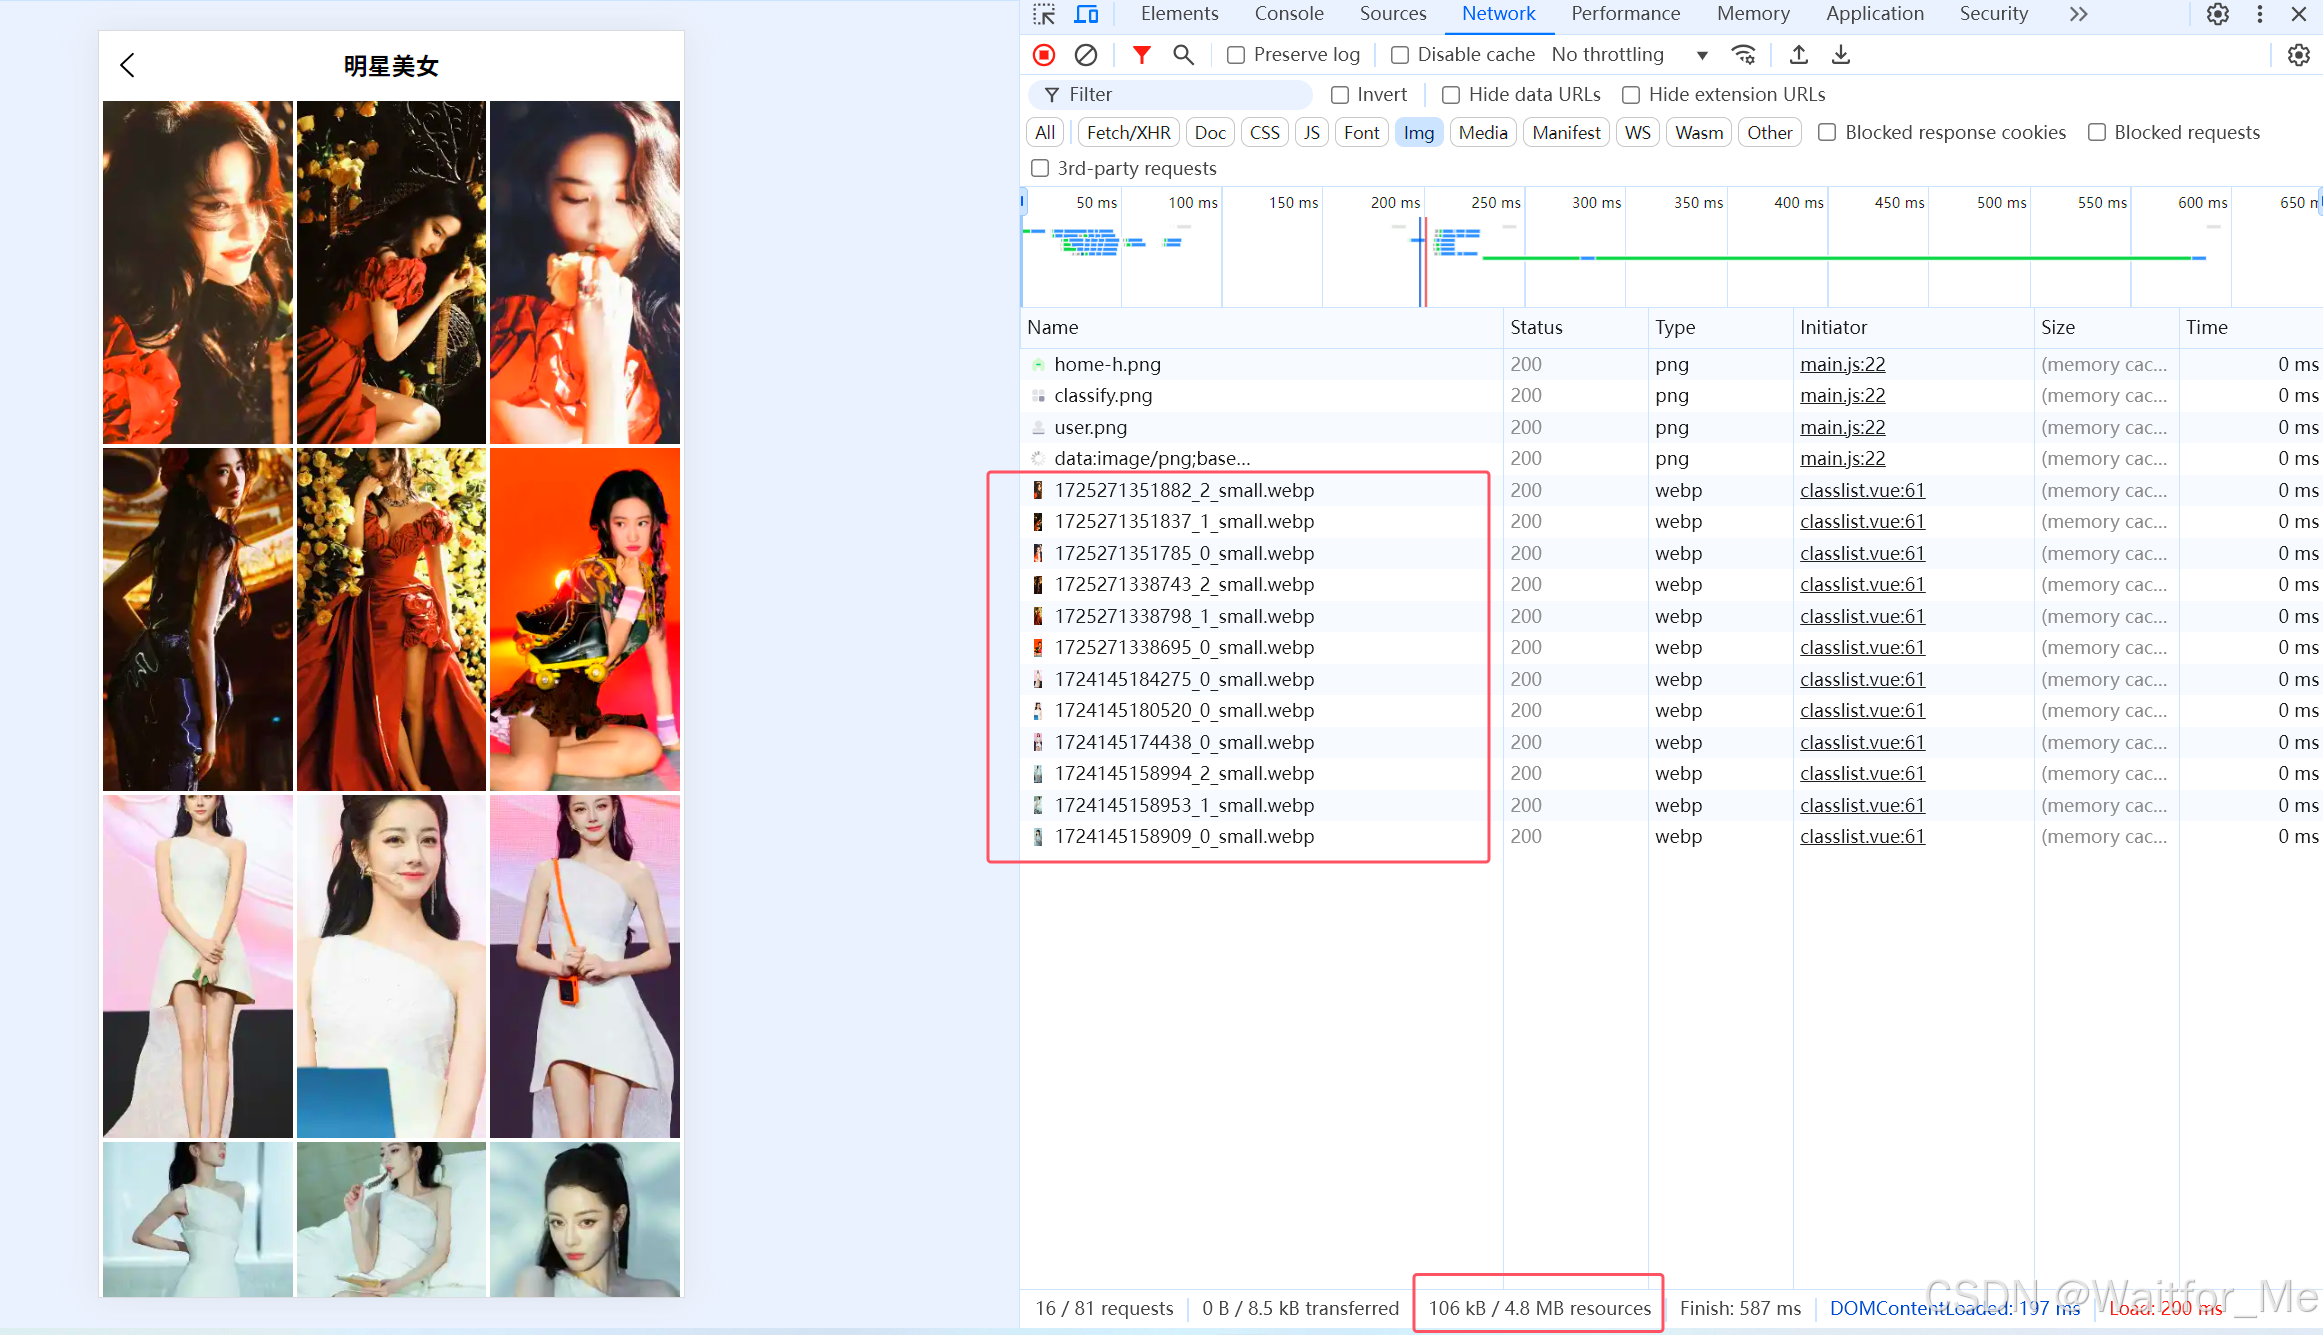Open the DevTools three-dot customize menu

coord(2260,14)
